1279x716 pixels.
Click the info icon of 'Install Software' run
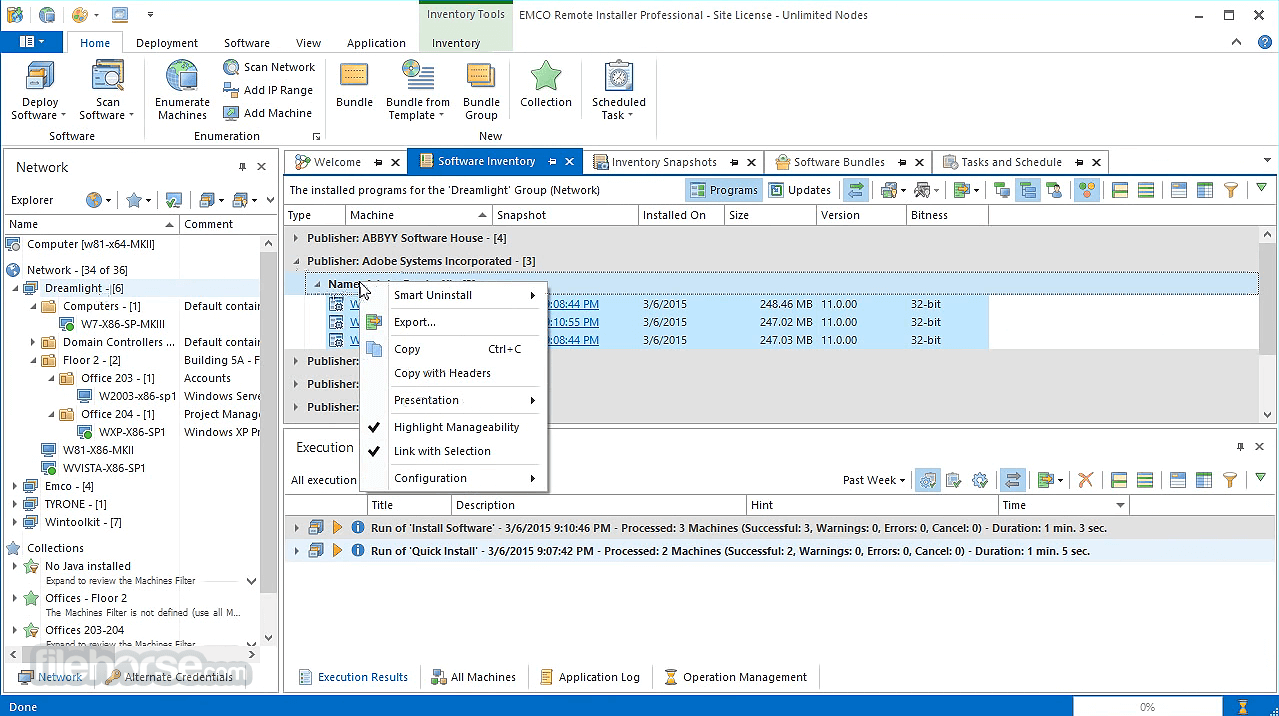357,527
